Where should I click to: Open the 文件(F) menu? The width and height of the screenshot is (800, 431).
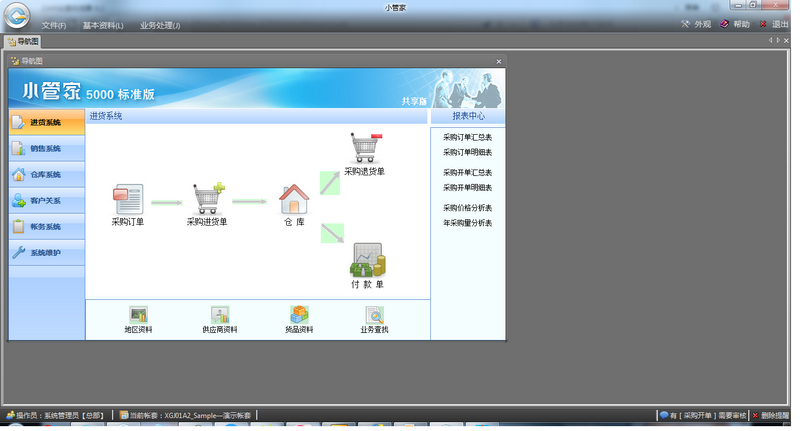[x=54, y=25]
